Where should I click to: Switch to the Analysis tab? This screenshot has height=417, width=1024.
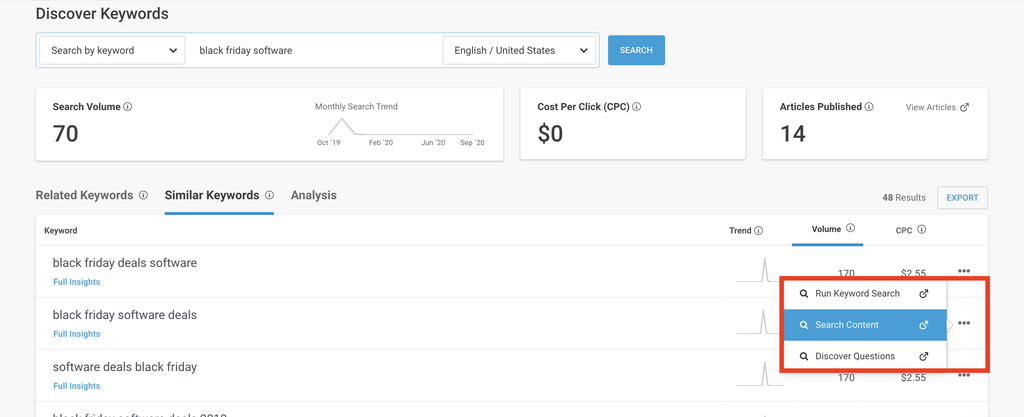(313, 196)
